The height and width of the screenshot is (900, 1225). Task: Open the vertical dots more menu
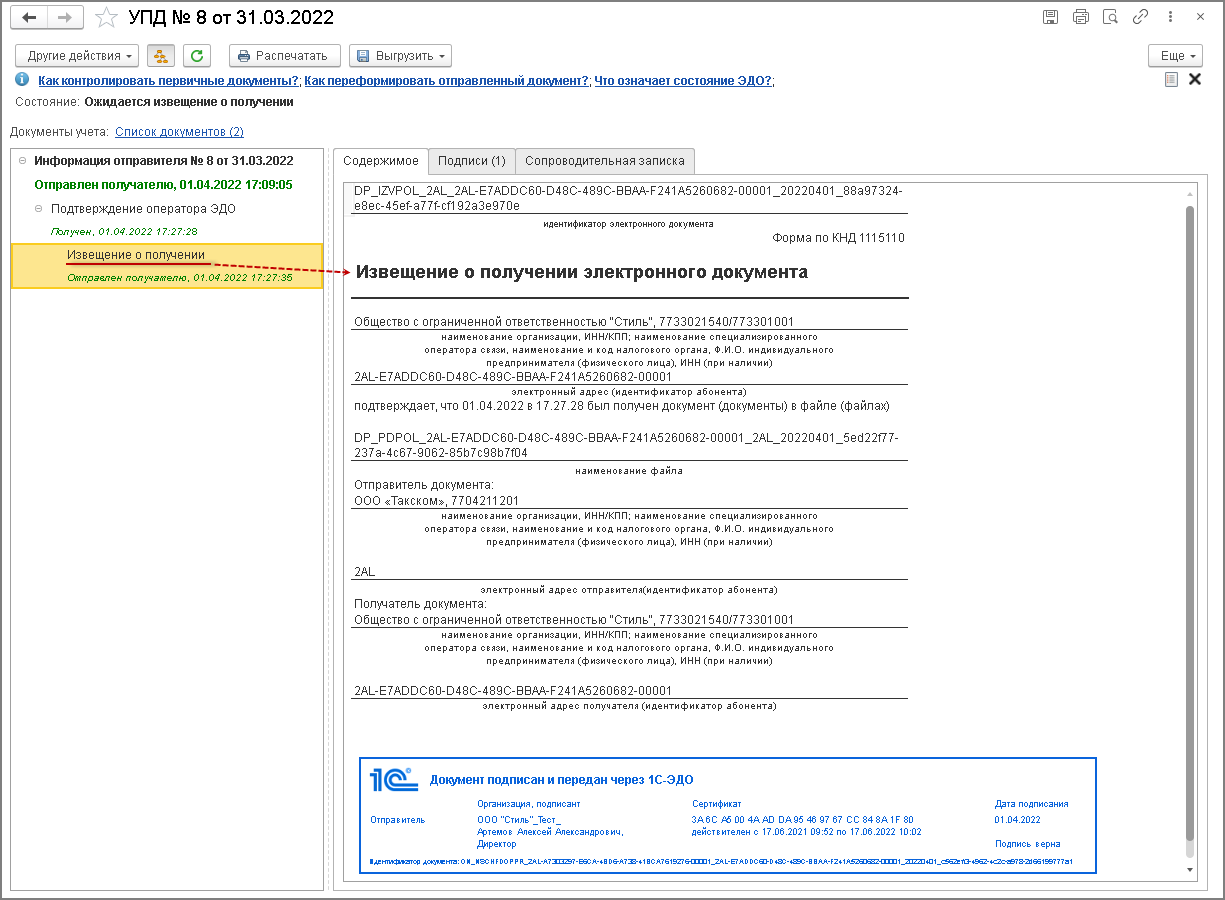1170,17
